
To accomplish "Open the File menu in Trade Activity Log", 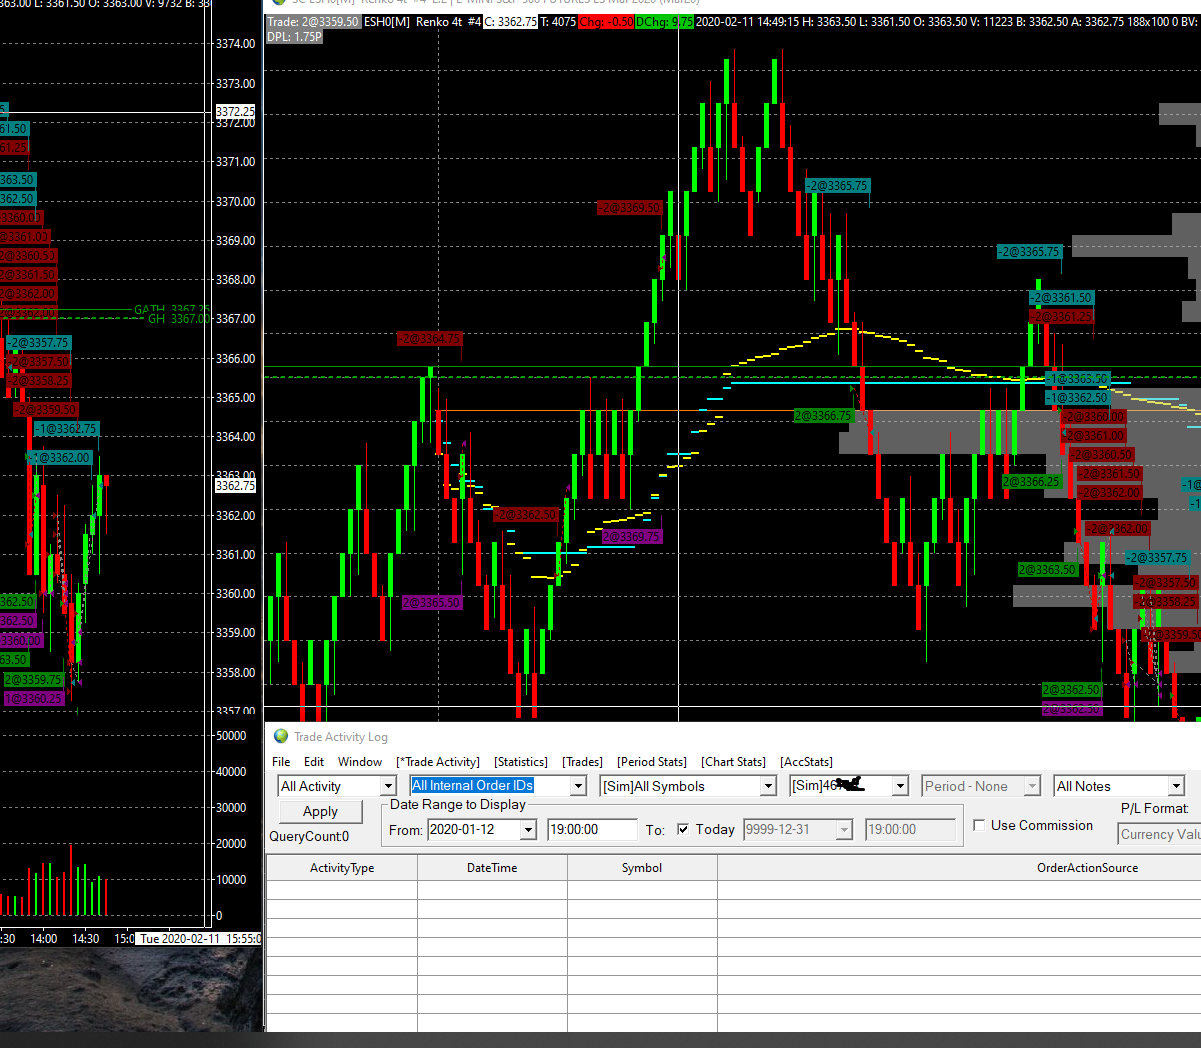I will pos(281,762).
